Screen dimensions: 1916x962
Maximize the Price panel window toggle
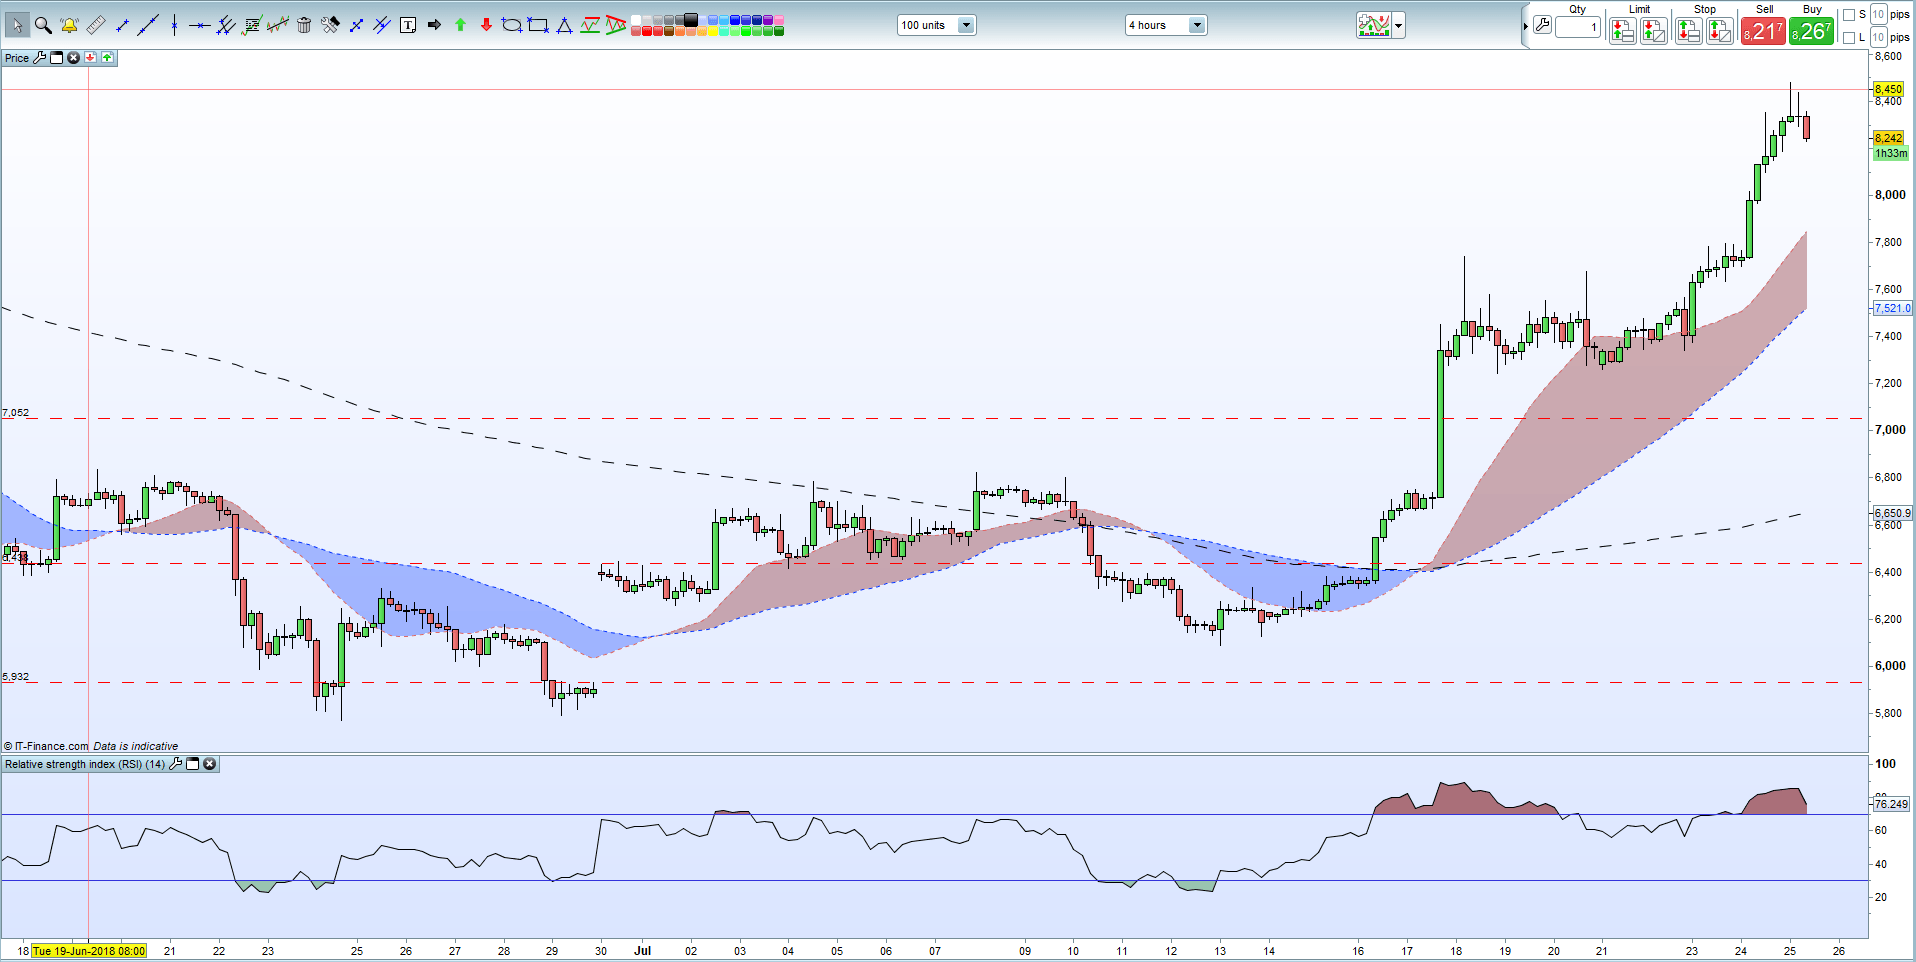[x=56, y=58]
